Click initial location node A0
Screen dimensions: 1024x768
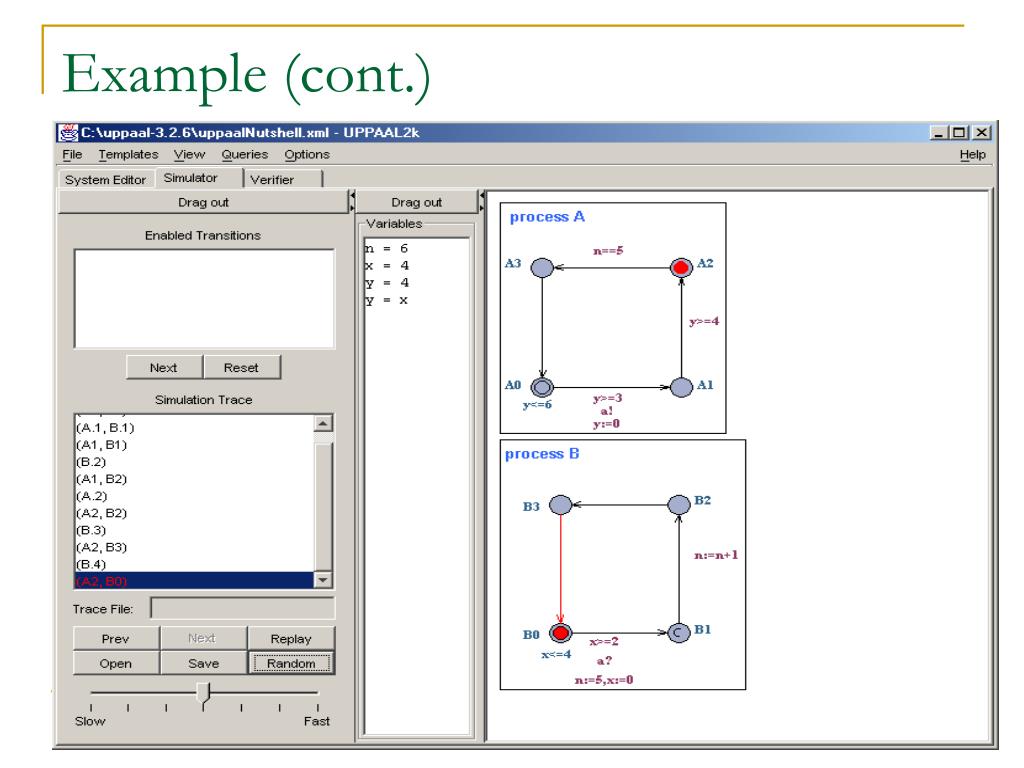coord(542,387)
